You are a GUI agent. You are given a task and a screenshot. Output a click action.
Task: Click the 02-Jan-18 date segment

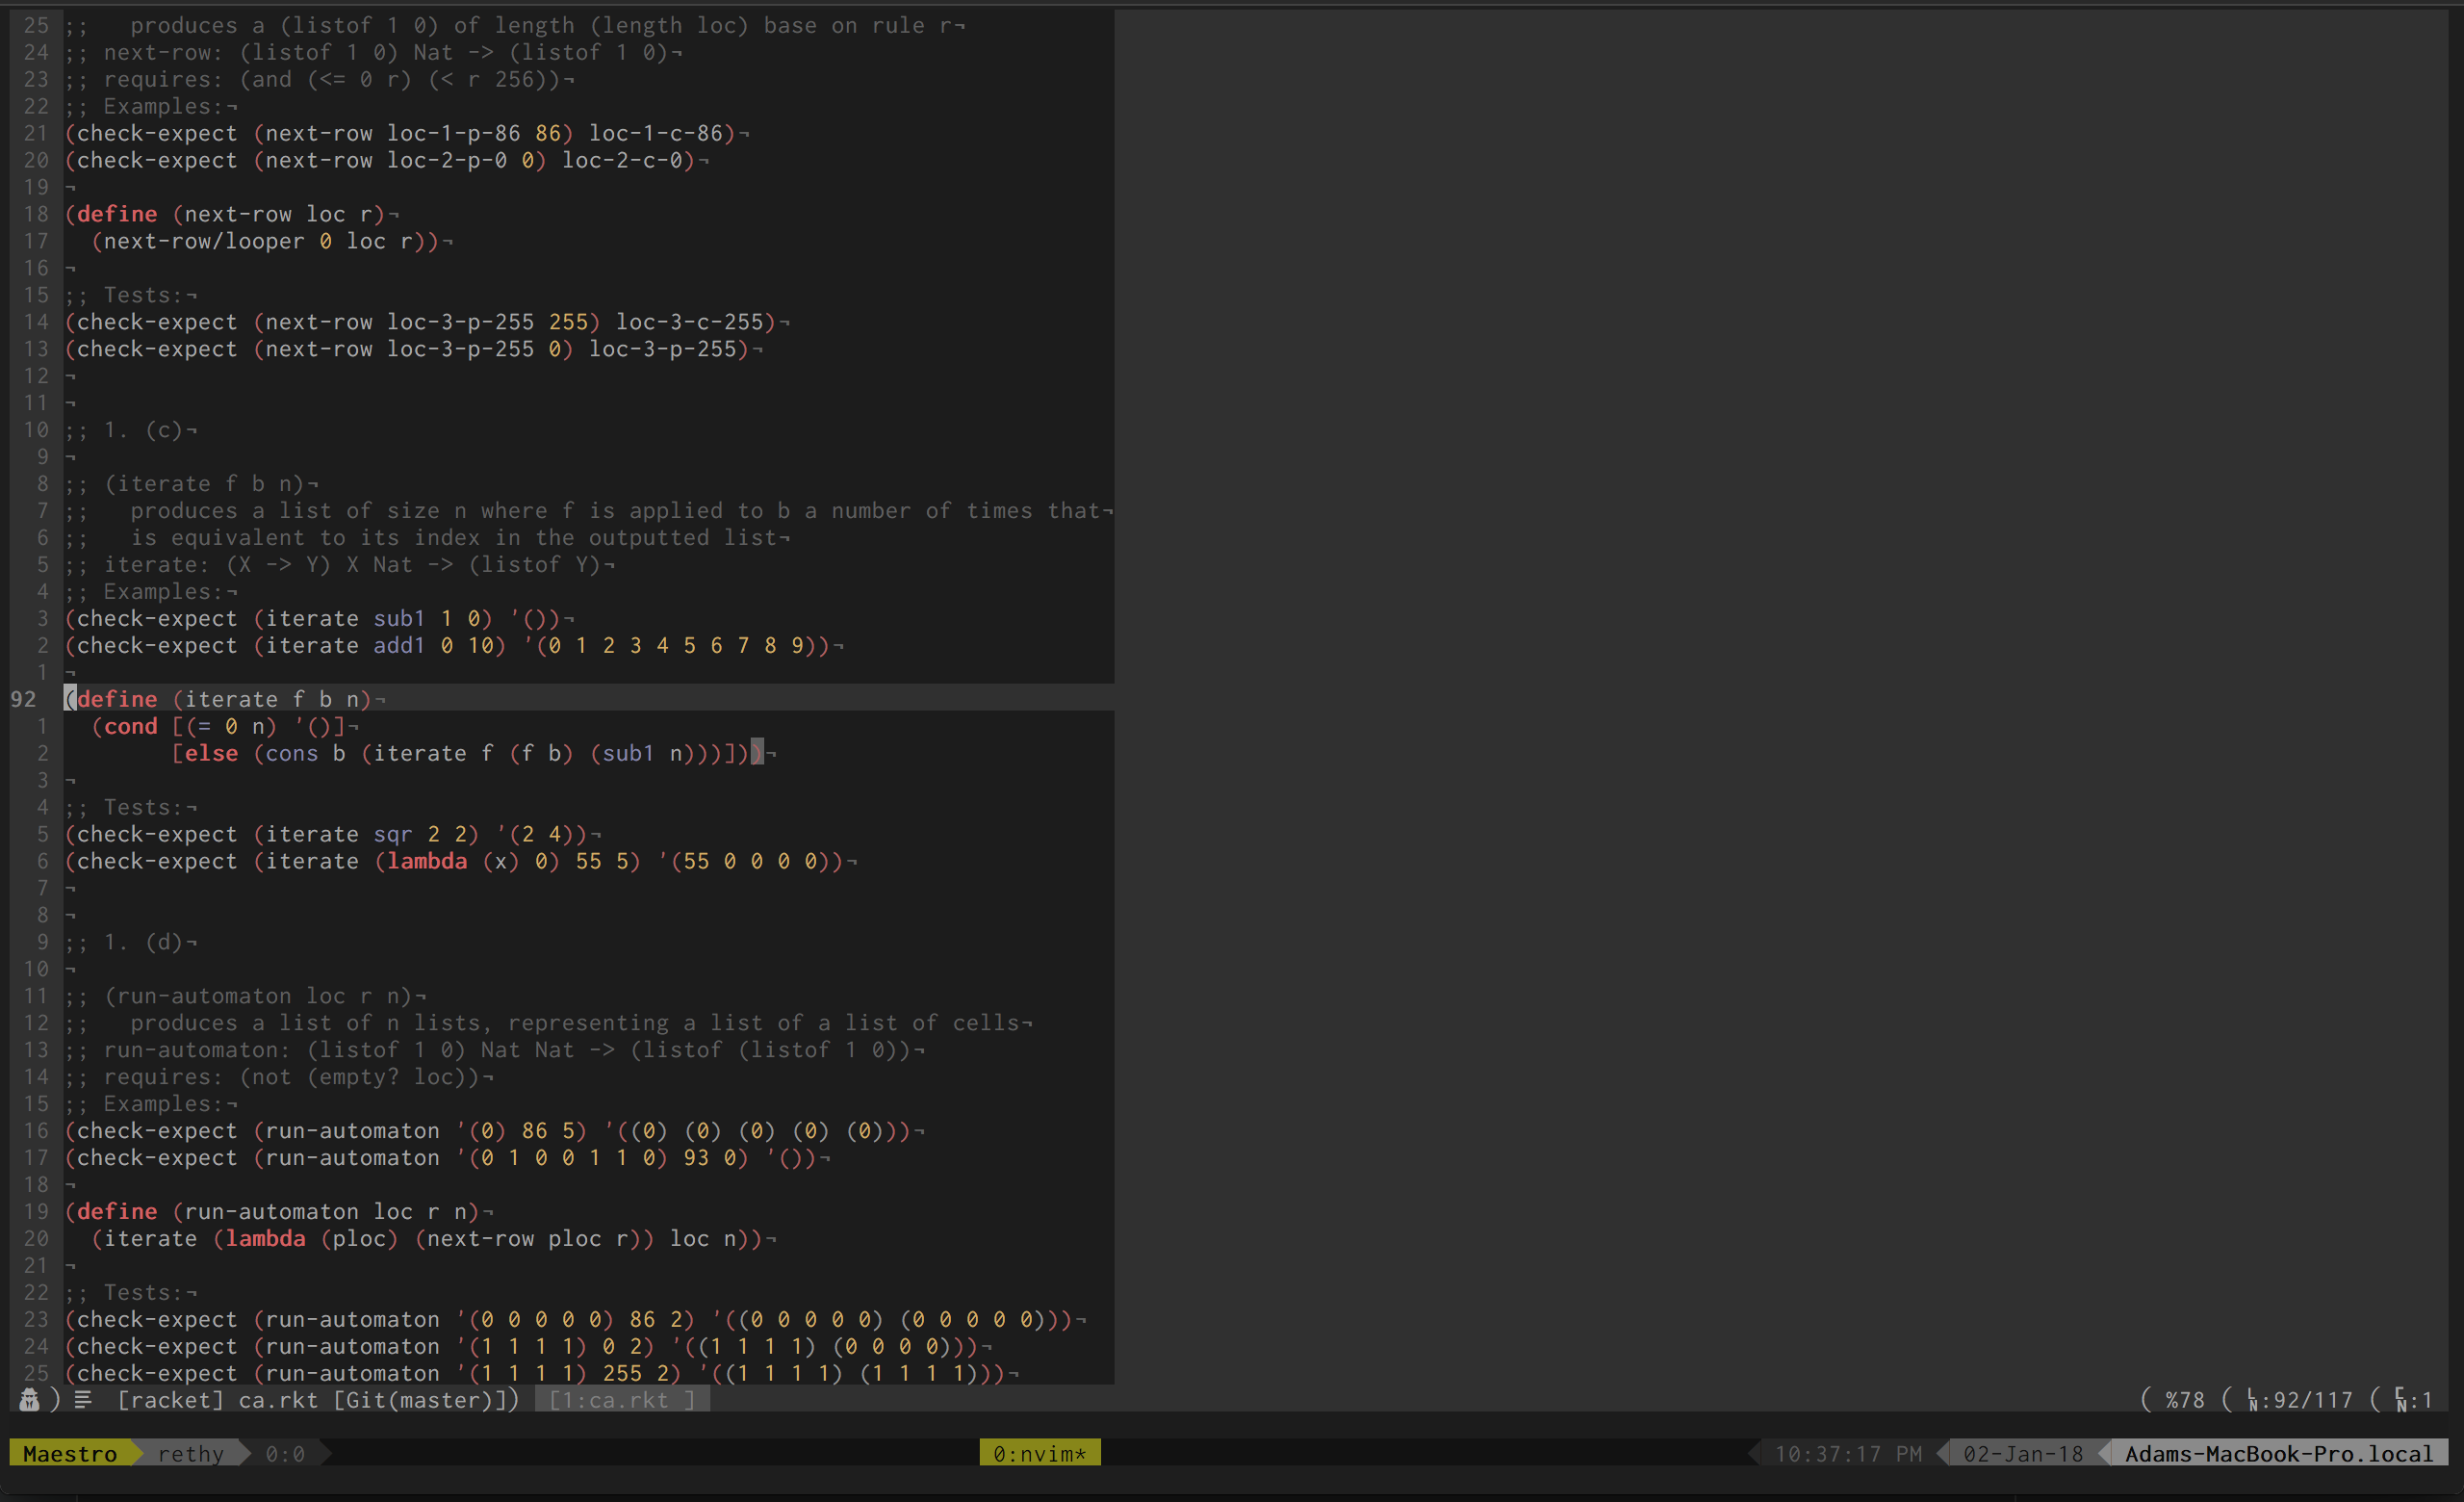2022,1453
